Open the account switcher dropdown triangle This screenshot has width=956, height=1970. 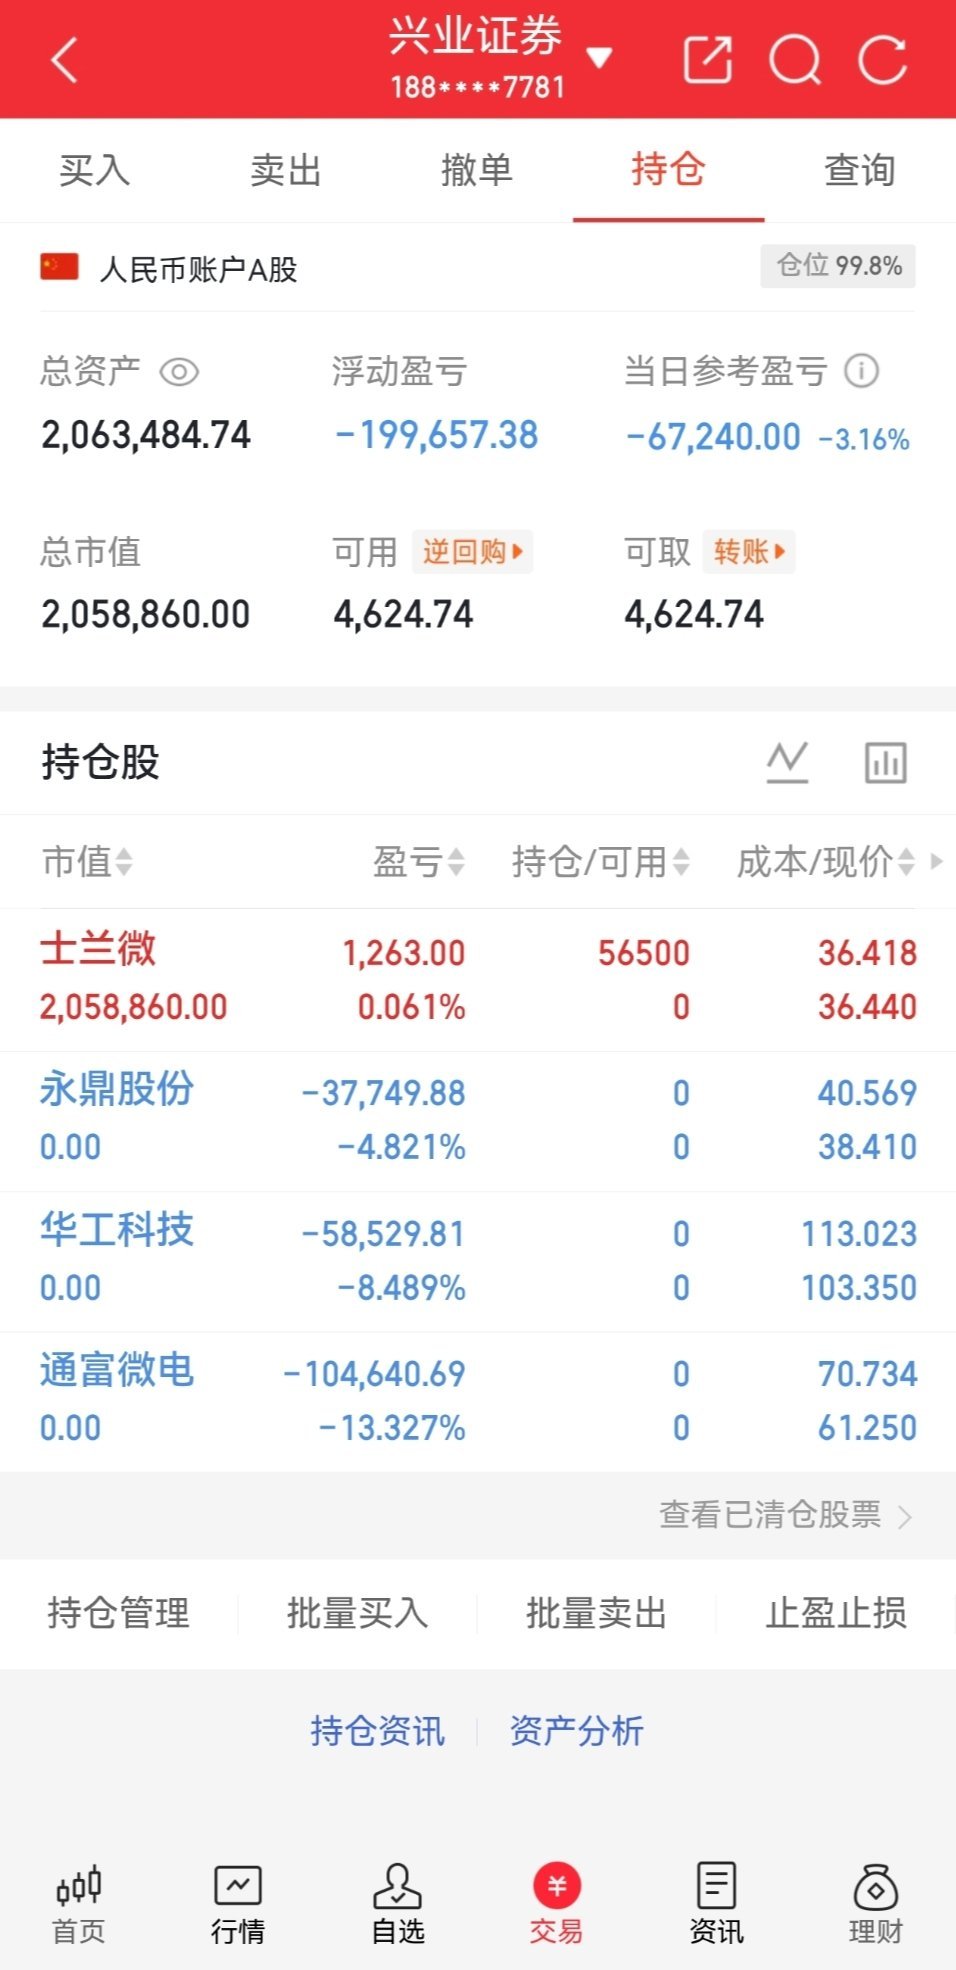tap(599, 58)
